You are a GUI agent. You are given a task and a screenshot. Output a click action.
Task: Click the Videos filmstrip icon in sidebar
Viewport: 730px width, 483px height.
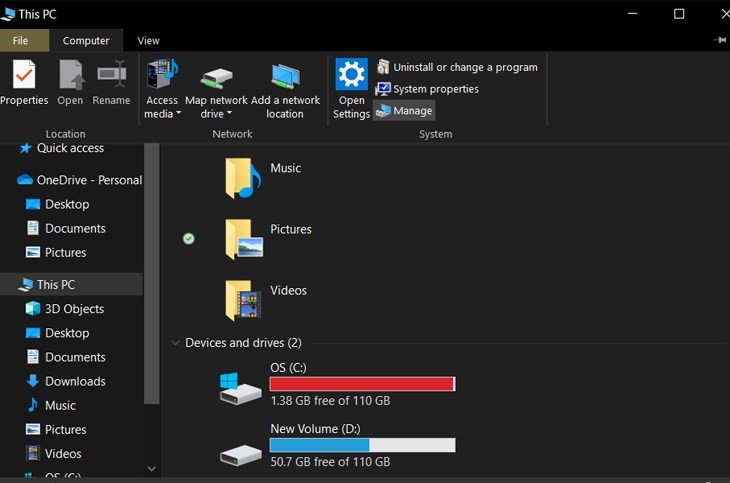point(33,453)
